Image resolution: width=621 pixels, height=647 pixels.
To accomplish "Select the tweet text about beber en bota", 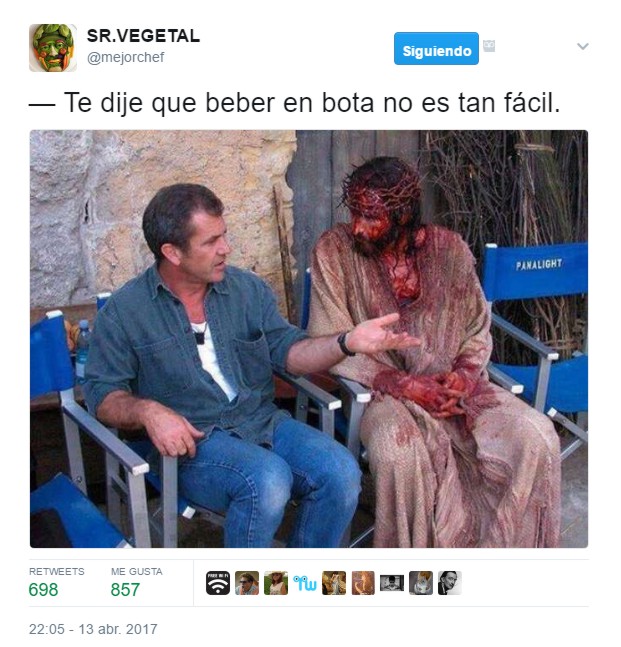I will point(295,102).
